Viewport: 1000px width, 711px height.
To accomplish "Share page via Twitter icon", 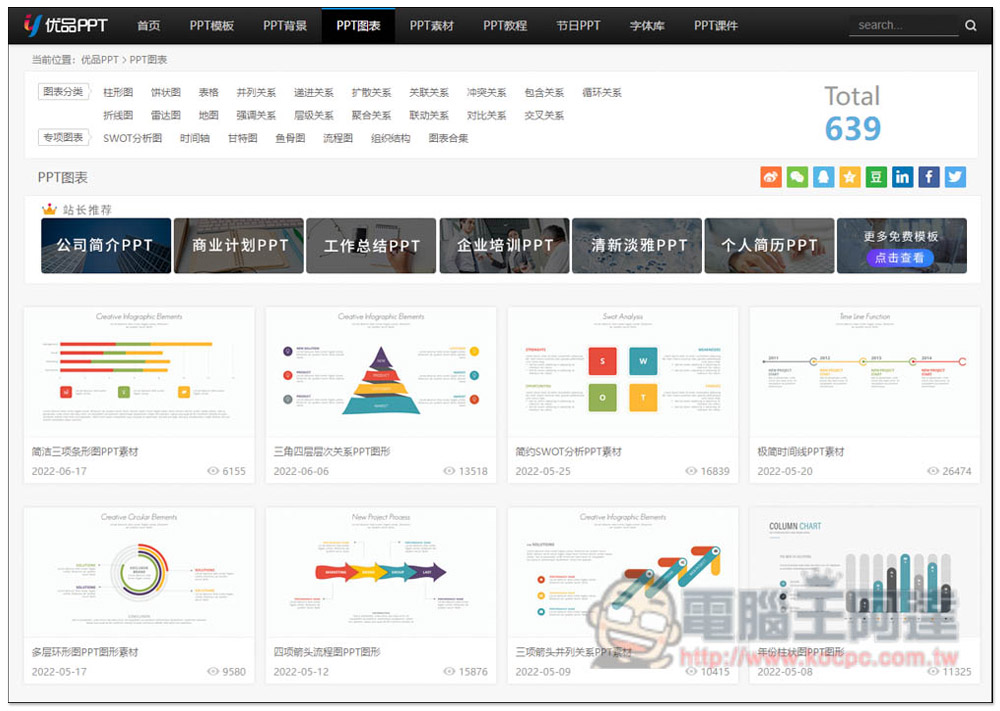I will (955, 177).
